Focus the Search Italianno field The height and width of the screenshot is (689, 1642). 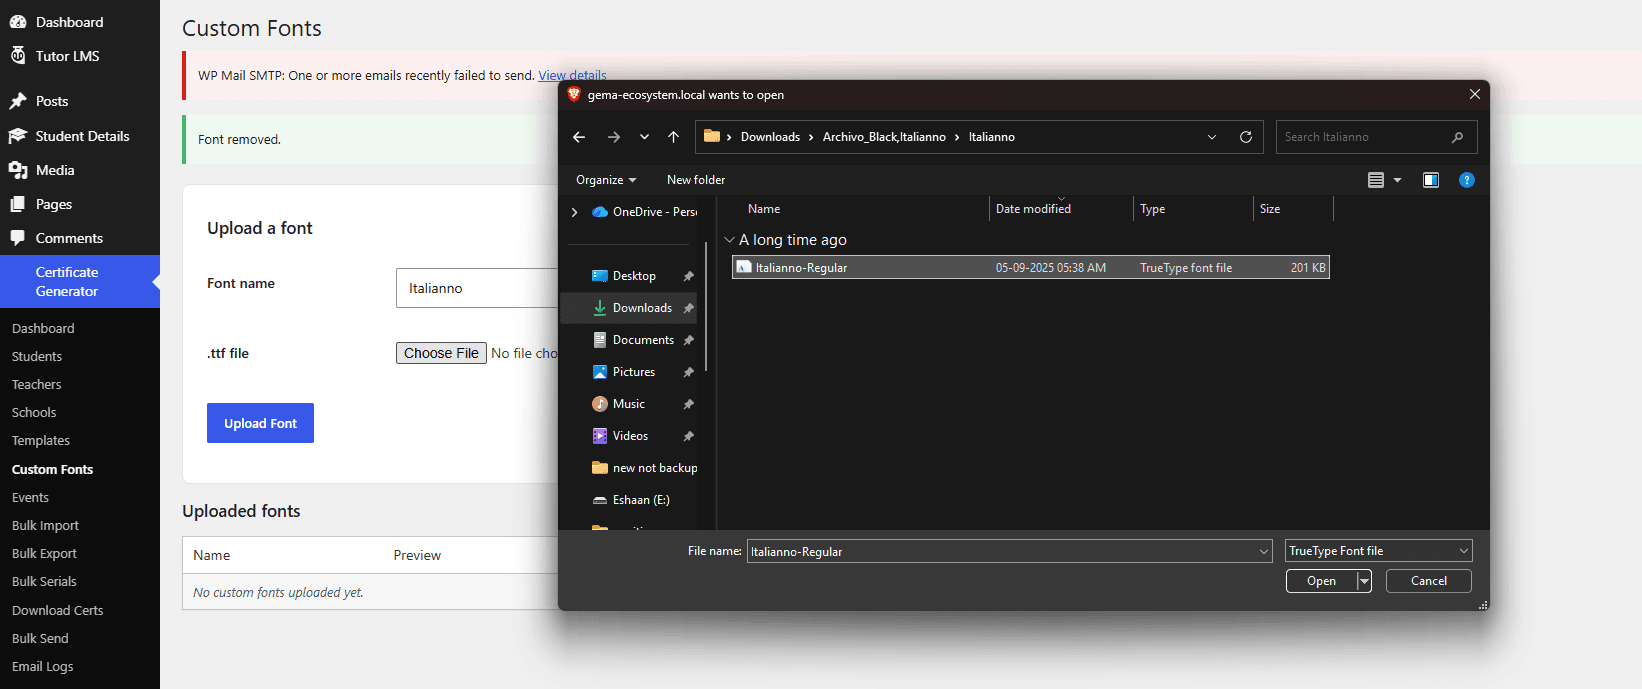[x=1364, y=137]
